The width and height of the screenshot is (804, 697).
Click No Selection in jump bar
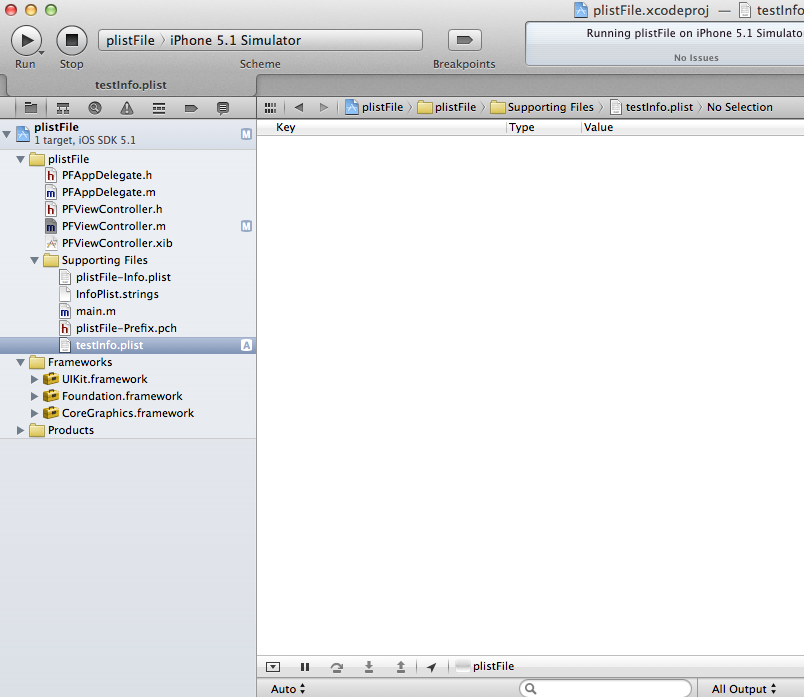point(739,107)
